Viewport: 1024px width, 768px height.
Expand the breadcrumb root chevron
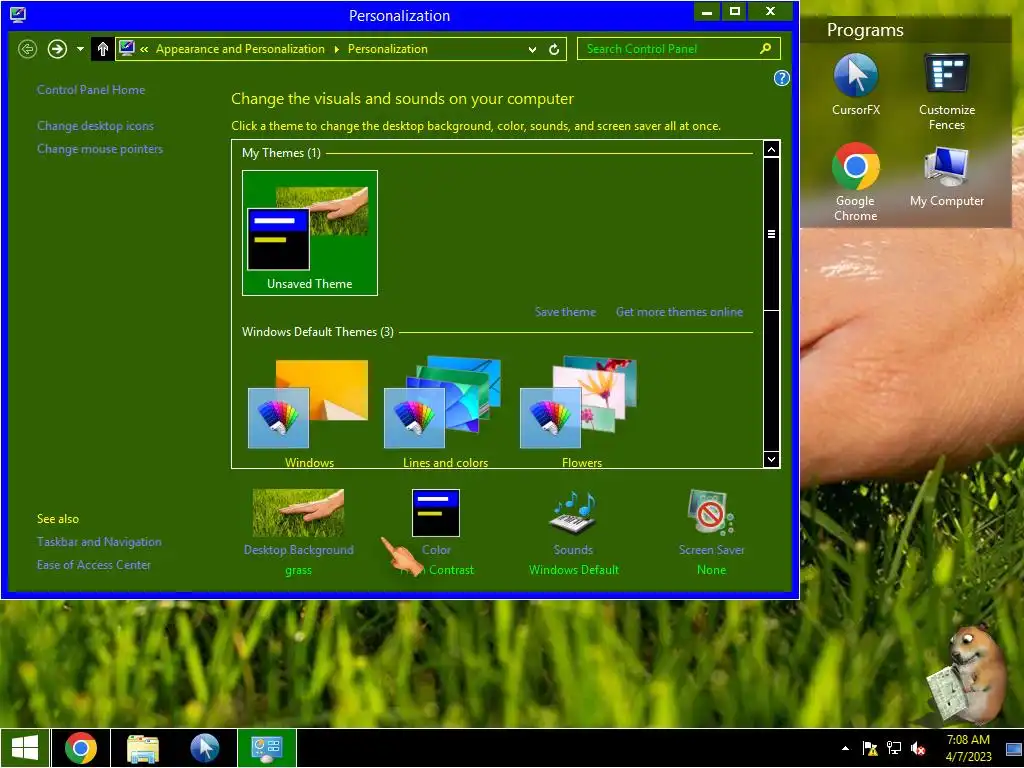(144, 49)
